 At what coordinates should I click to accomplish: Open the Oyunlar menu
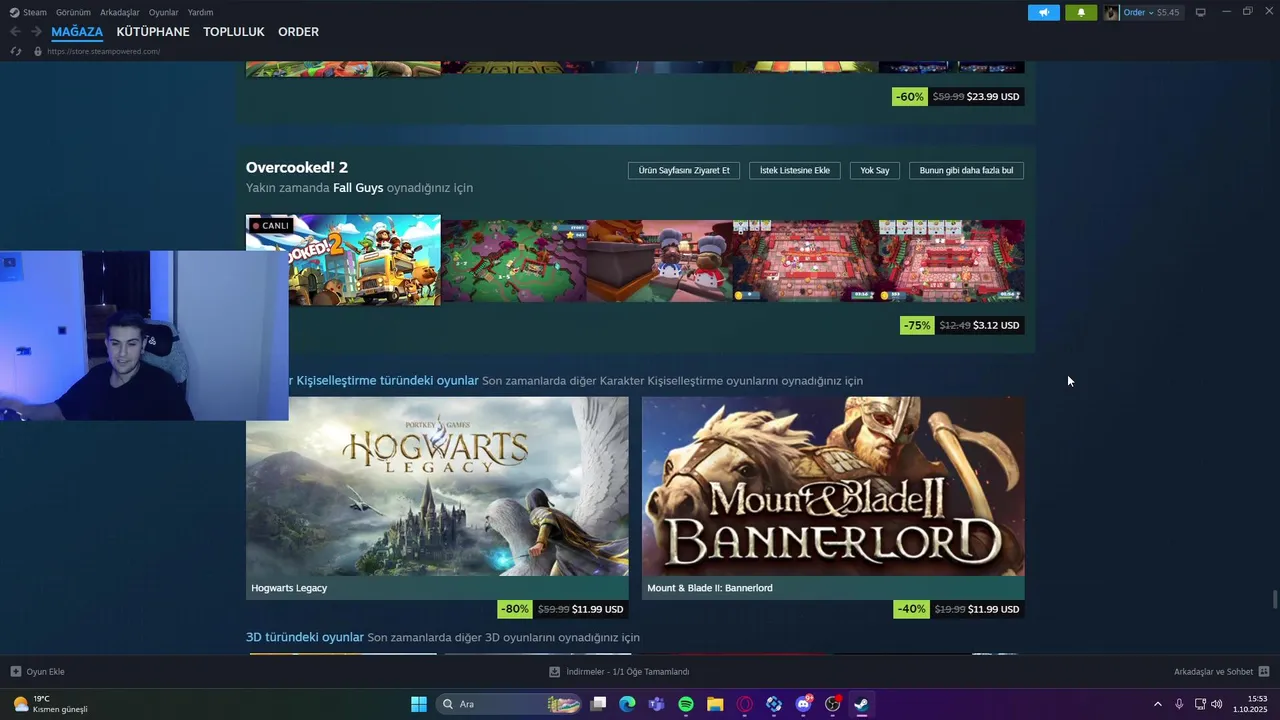click(164, 12)
